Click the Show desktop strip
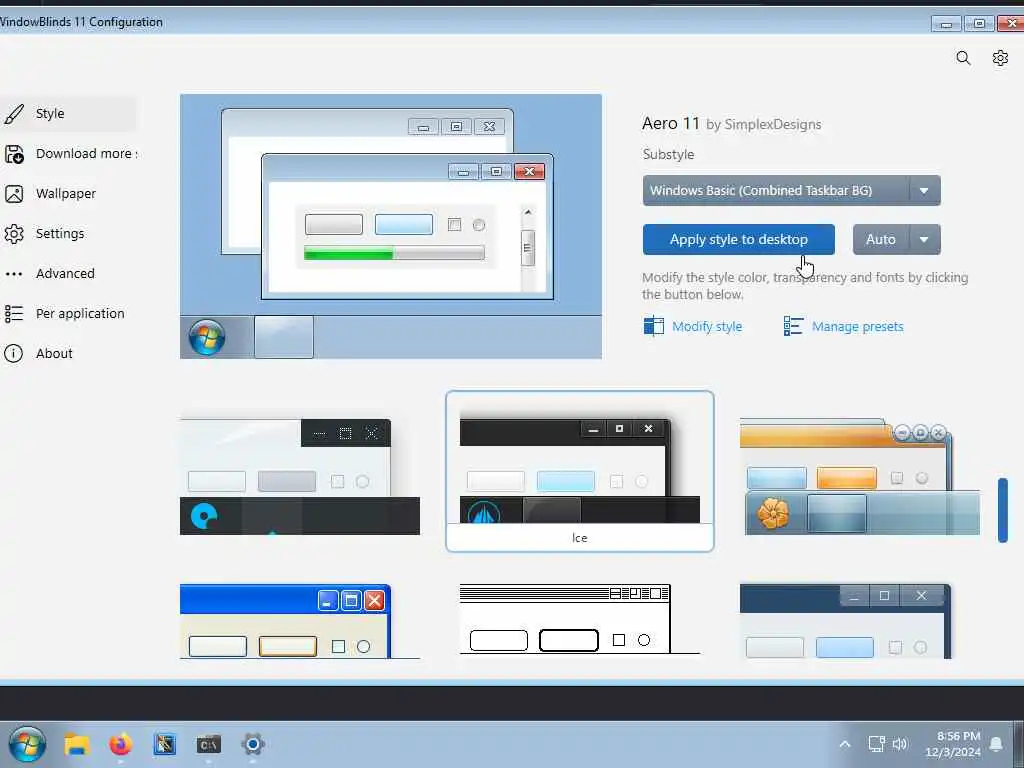Screen dimensions: 1024x768 pos(1019,744)
